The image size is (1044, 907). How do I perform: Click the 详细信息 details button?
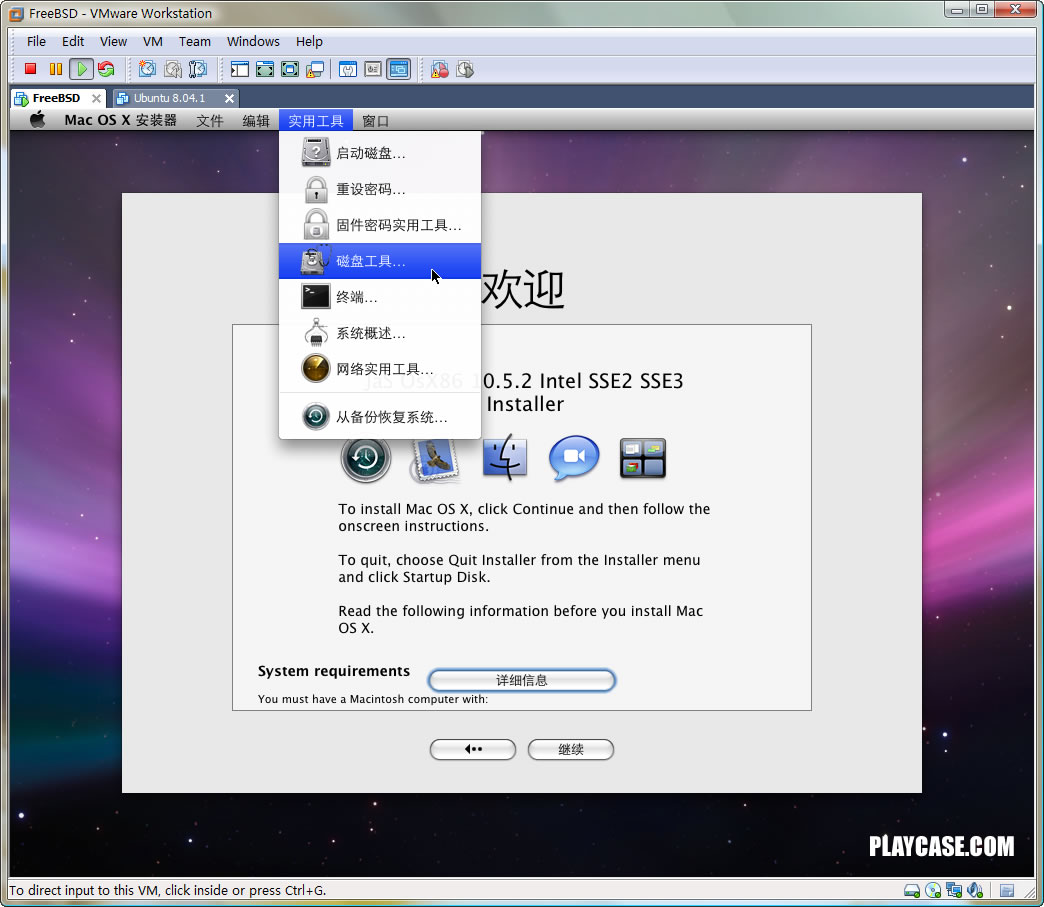pyautogui.click(x=521, y=680)
